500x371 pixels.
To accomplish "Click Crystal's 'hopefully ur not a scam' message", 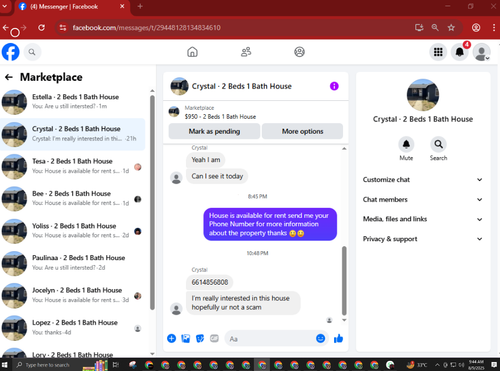I will [243, 303].
